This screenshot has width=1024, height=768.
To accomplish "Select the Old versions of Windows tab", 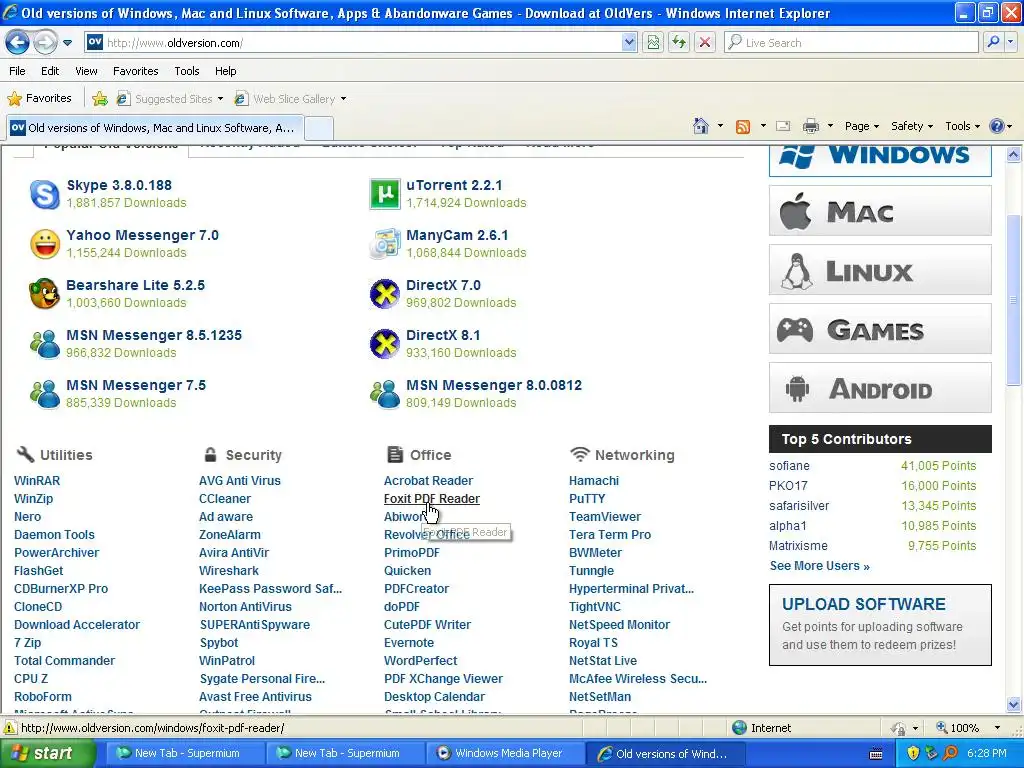I will 155,128.
